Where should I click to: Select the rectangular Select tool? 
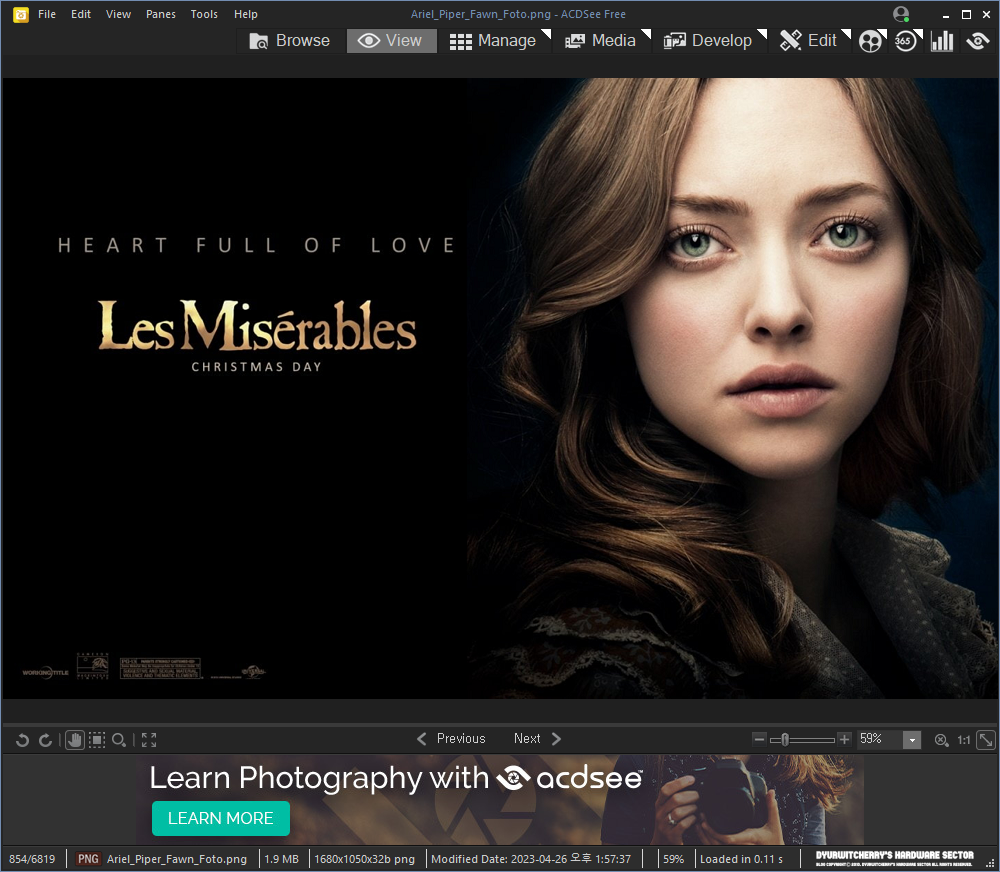97,740
